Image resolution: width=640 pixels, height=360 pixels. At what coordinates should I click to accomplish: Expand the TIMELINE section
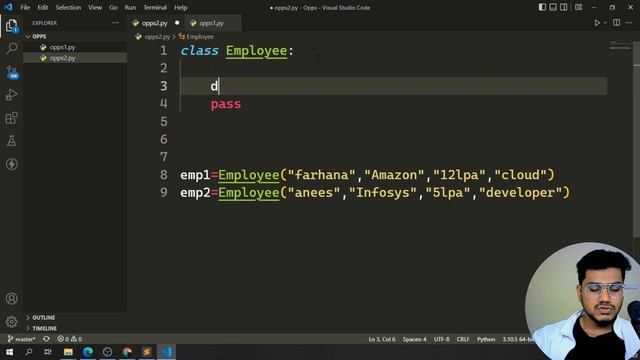tap(75, 328)
